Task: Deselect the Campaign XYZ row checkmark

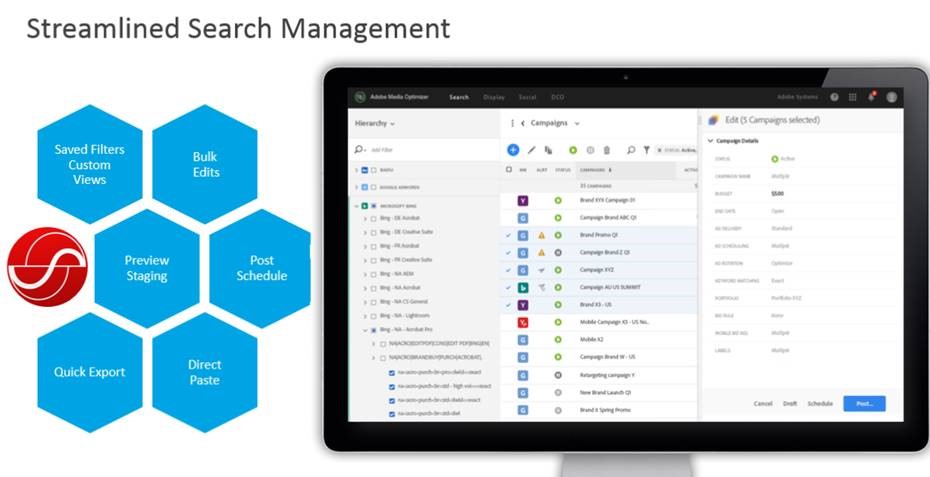Action: tap(508, 270)
